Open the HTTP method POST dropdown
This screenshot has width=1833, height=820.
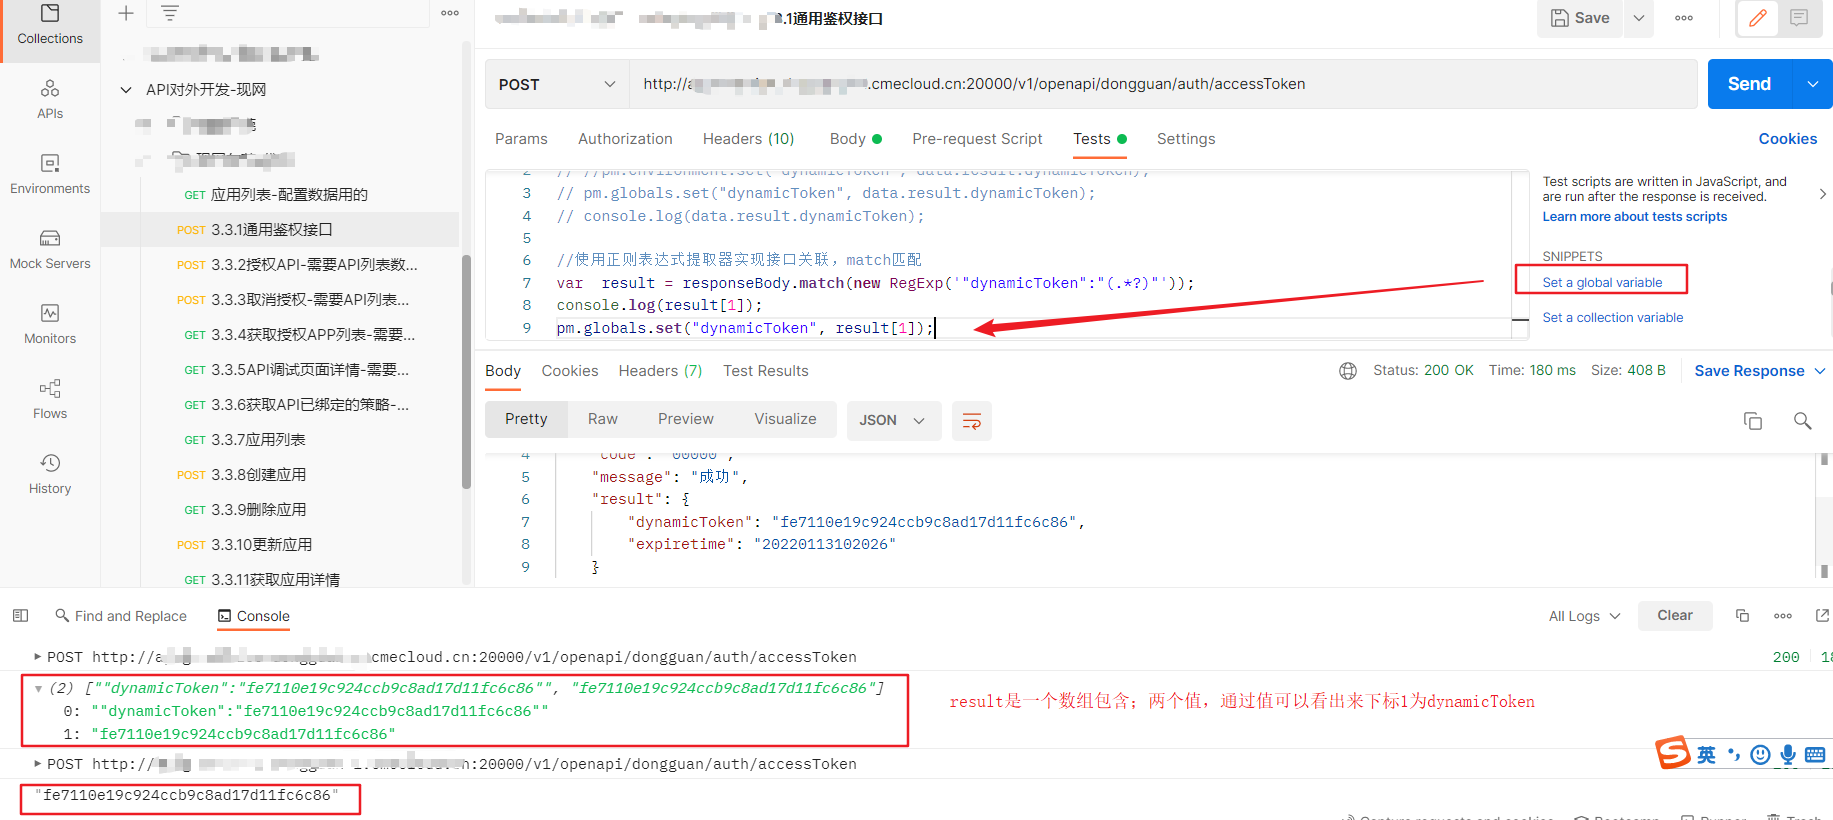[x=557, y=84]
